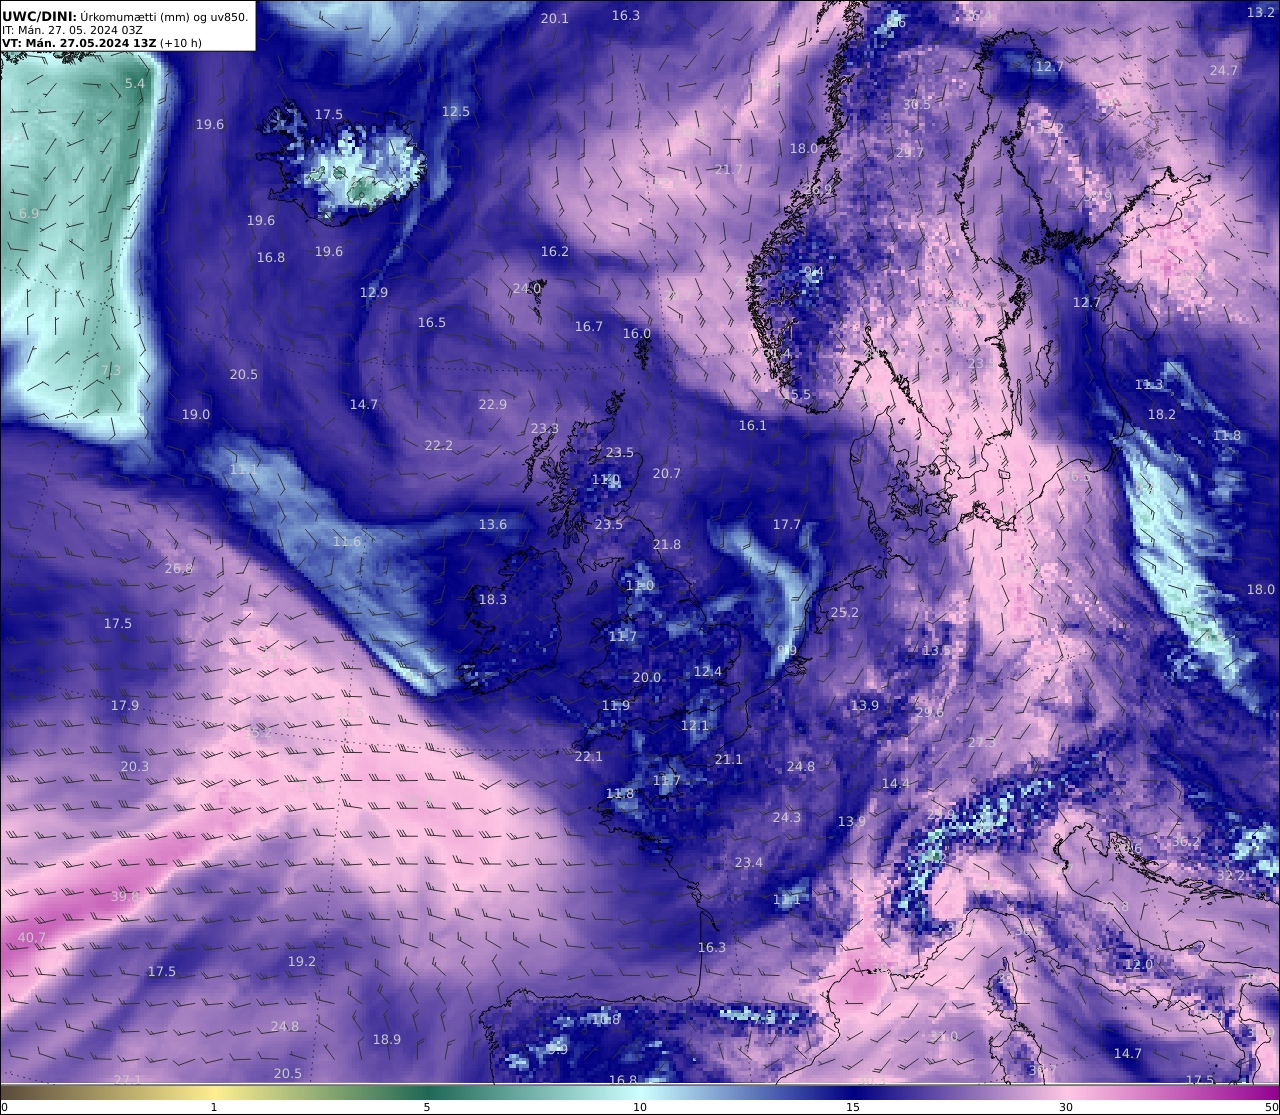Click the 24.0 value near the Faroes
1280x1115 pixels.
point(527,289)
